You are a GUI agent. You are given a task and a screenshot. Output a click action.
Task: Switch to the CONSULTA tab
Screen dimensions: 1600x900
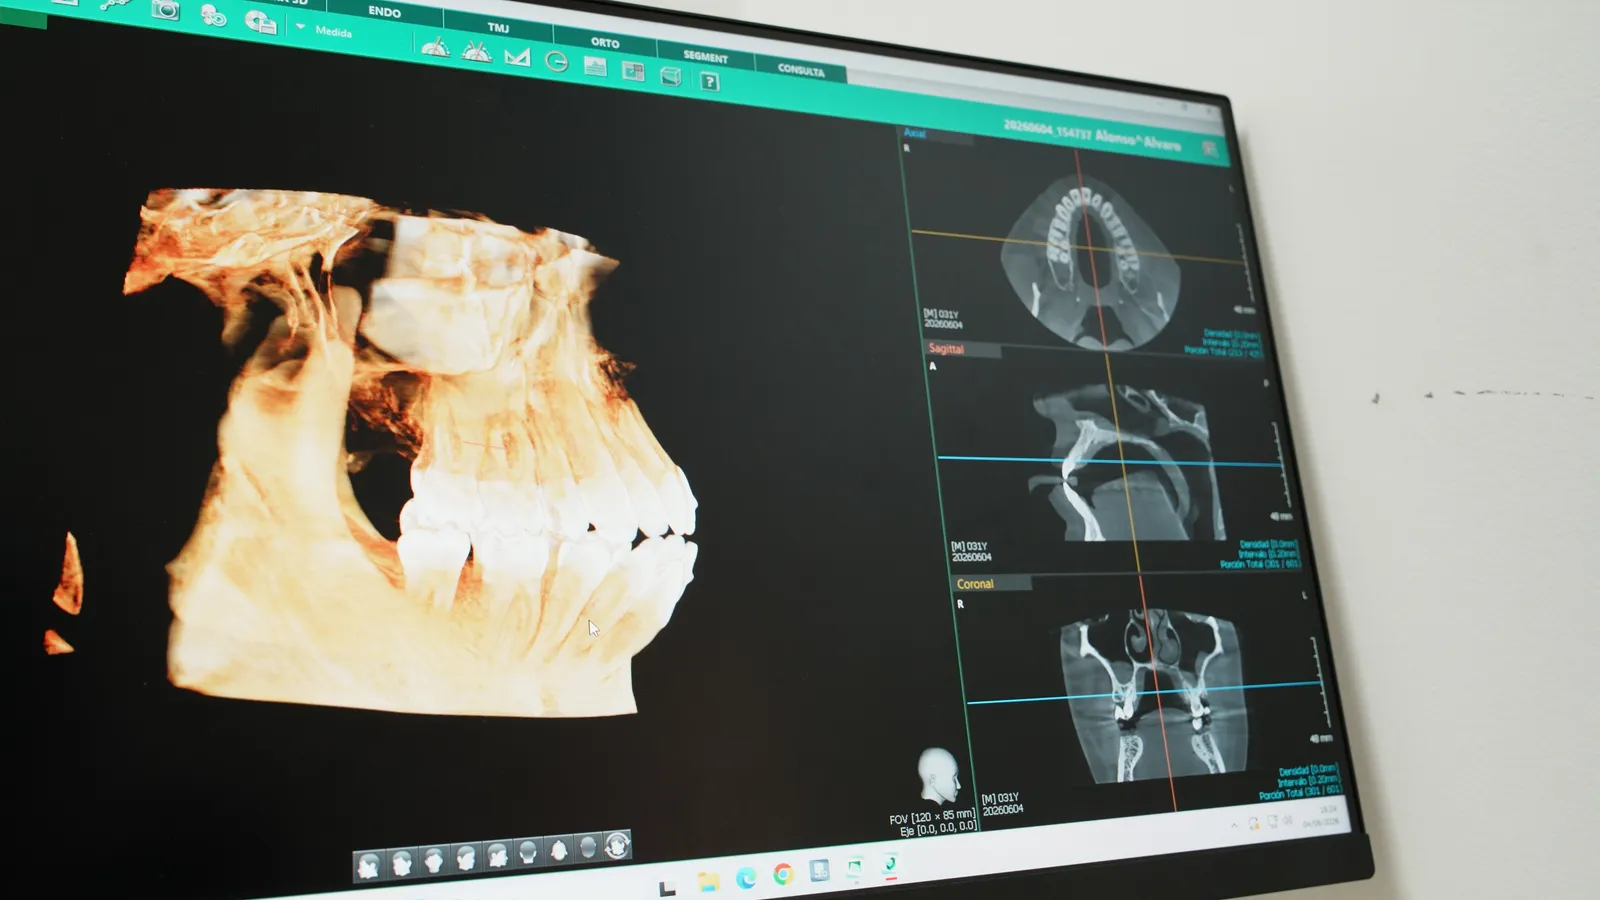point(801,70)
